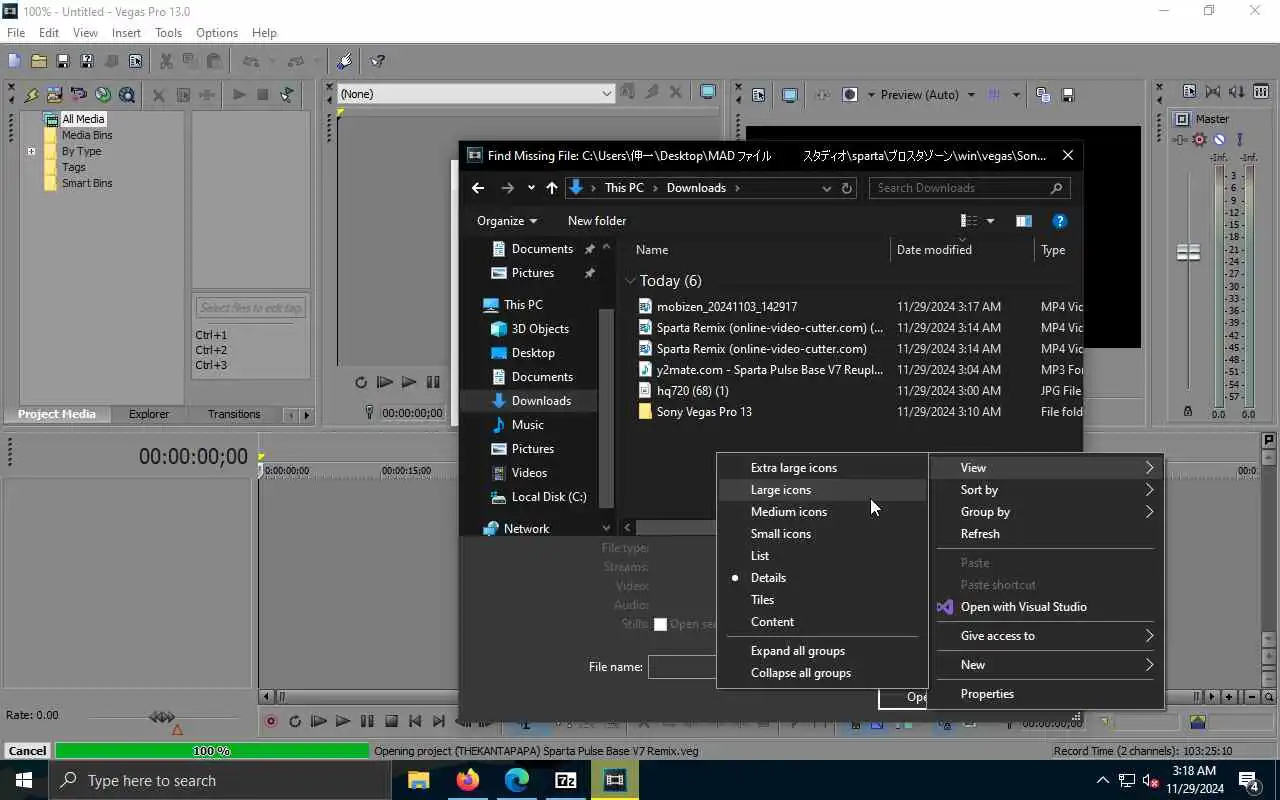This screenshot has width=1280, height=800.
Task: Click the Import Media lightning icon
Action: point(31,95)
